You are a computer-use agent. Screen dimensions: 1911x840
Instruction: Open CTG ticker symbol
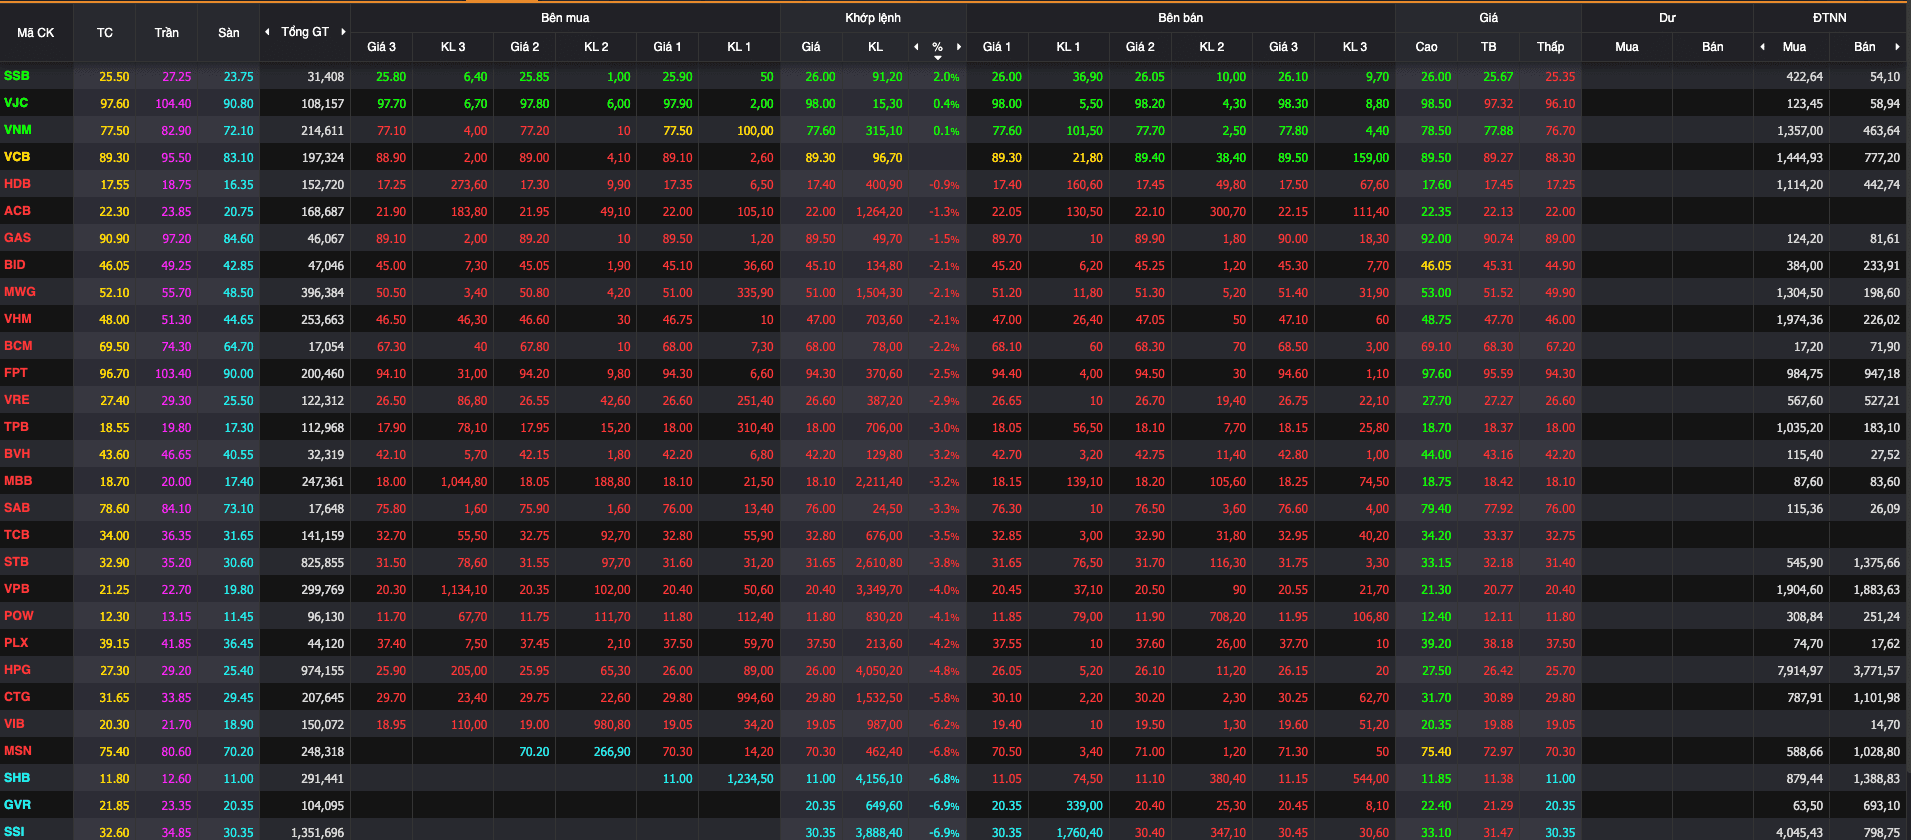(x=17, y=697)
